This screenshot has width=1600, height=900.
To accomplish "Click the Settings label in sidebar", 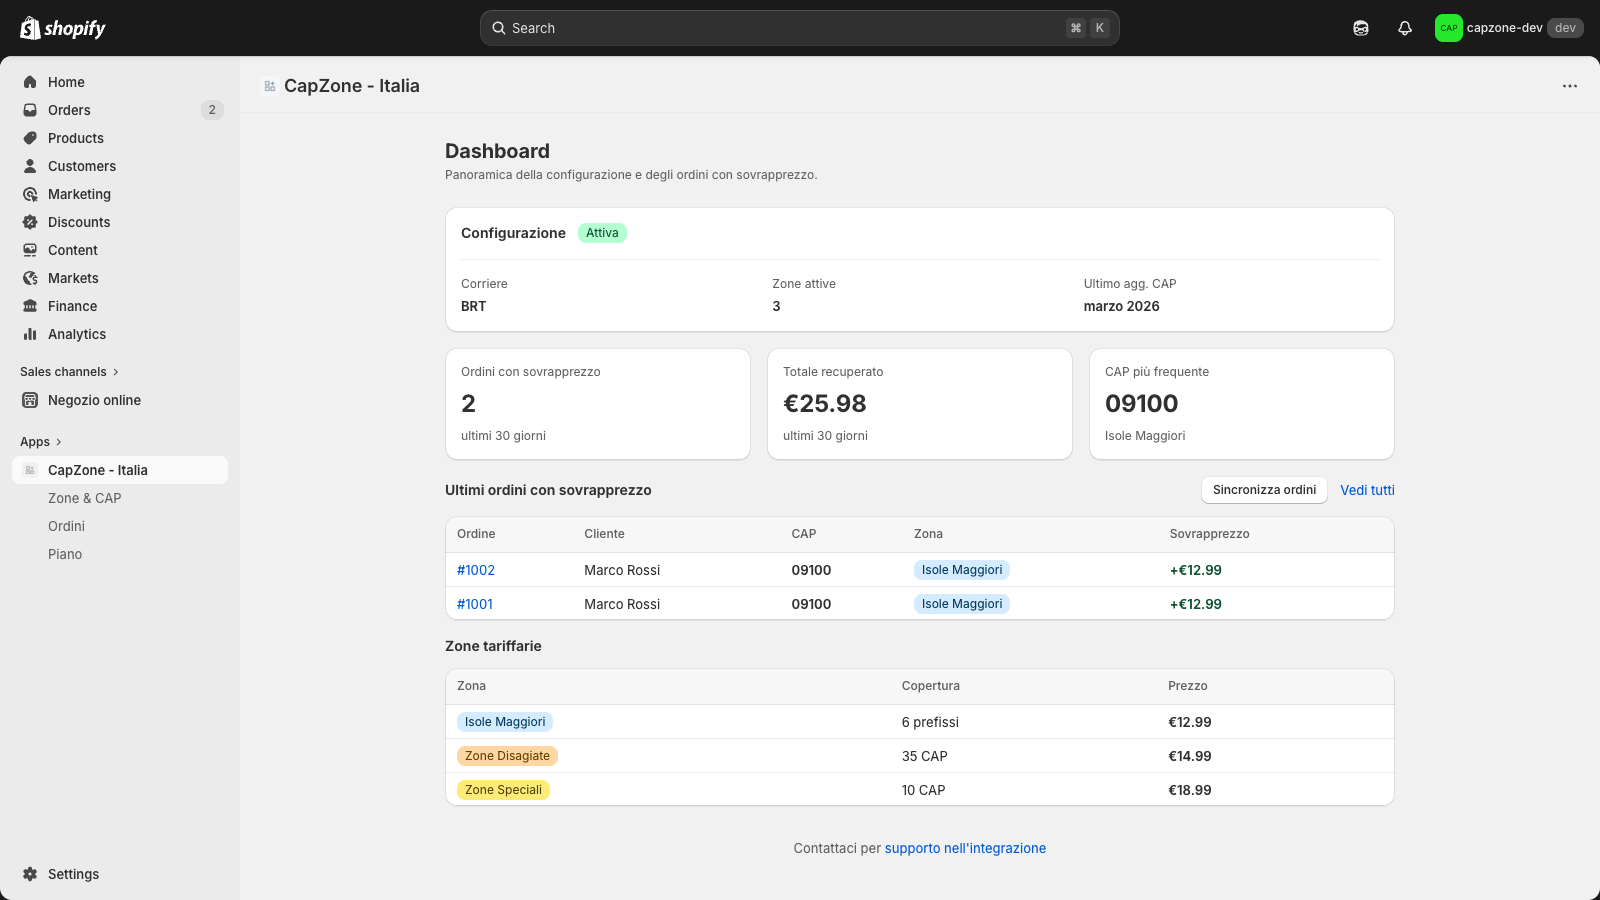I will click(x=74, y=874).
